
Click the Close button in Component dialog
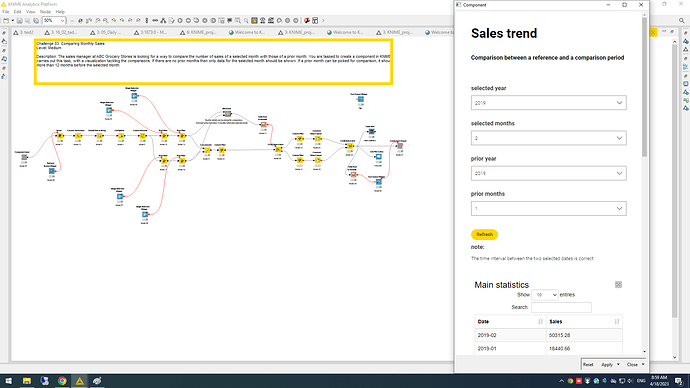pyautogui.click(x=632, y=365)
